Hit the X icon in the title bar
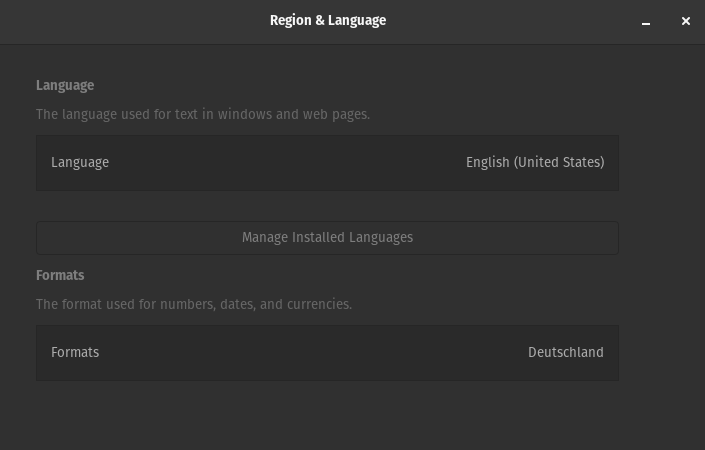The width and height of the screenshot is (705, 450). [x=685, y=21]
